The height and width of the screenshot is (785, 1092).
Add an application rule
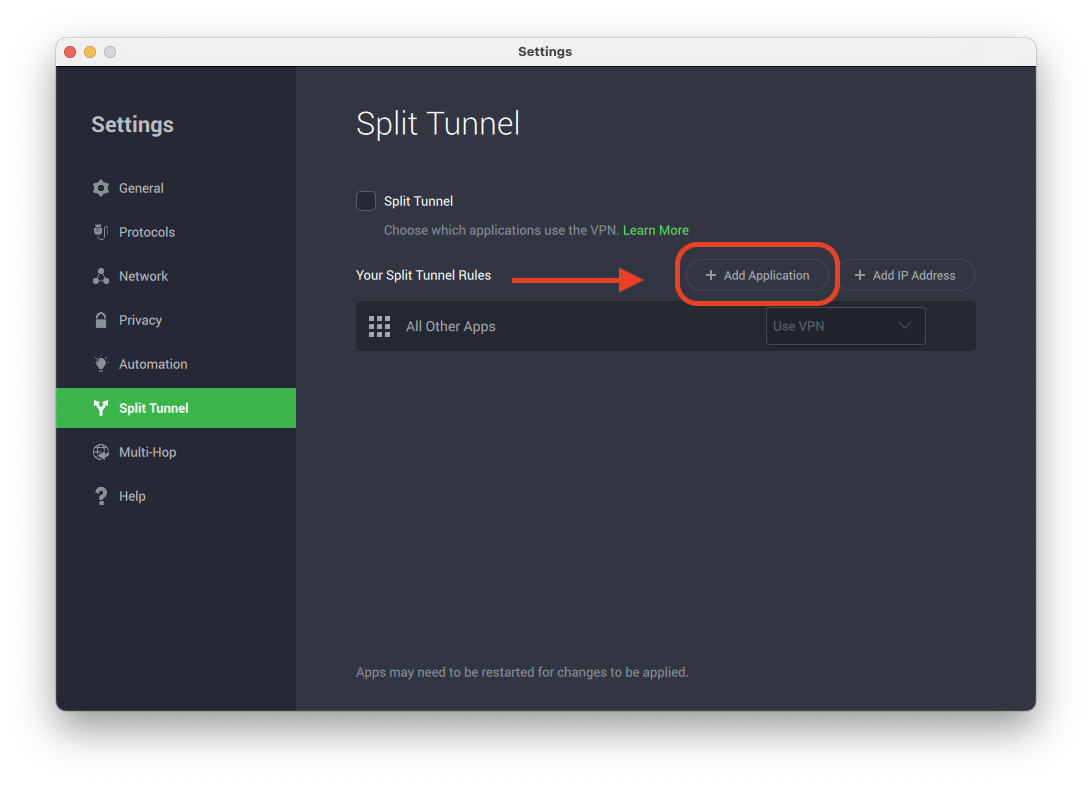pos(757,275)
